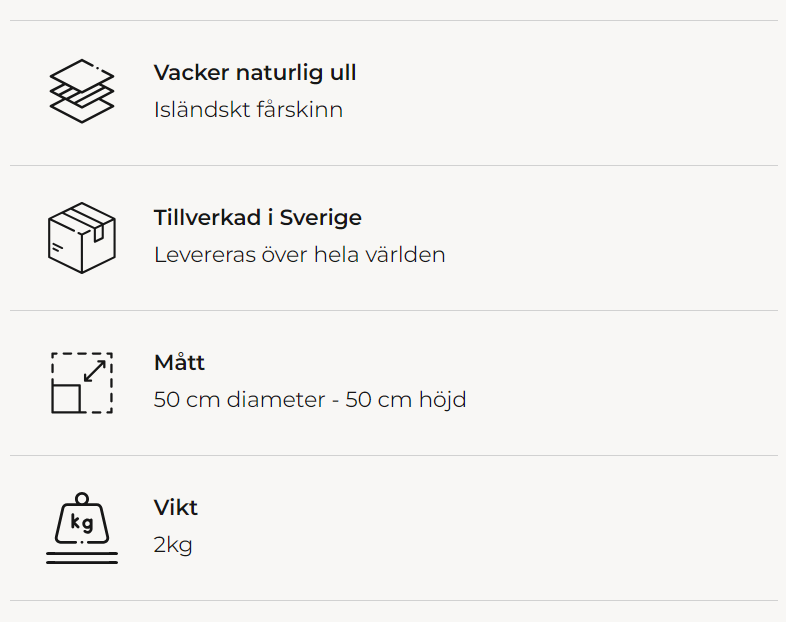
Task: Click the double base lines under weight icon
Action: tap(82, 558)
